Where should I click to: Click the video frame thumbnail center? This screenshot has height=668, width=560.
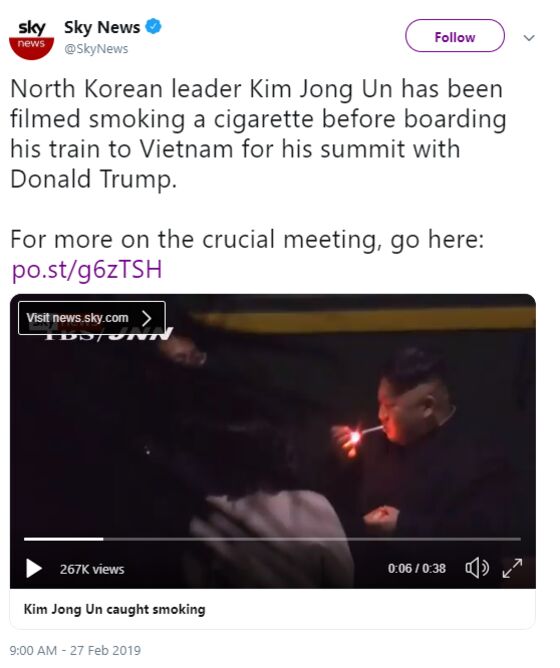273,441
